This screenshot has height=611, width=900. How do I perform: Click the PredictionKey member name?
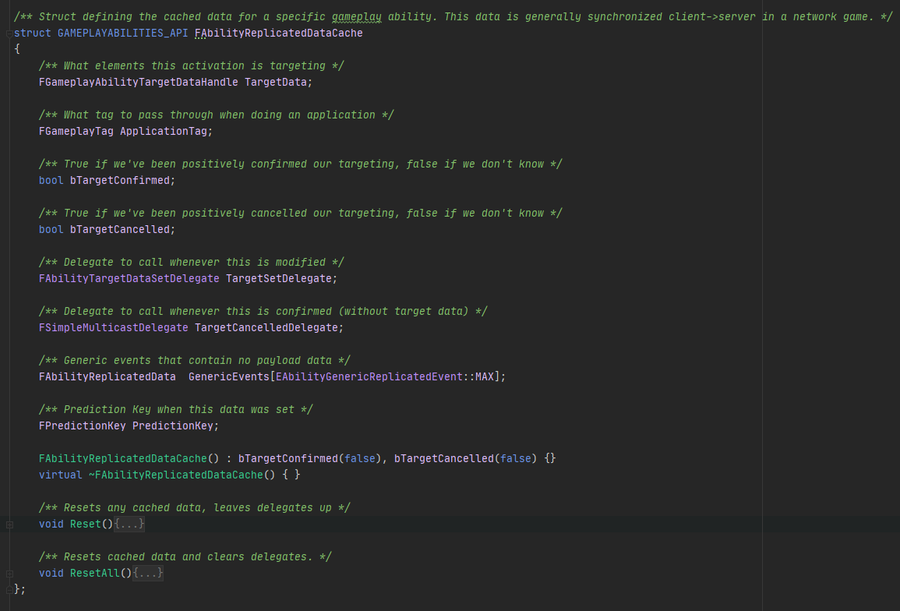pyautogui.click(x=173, y=426)
